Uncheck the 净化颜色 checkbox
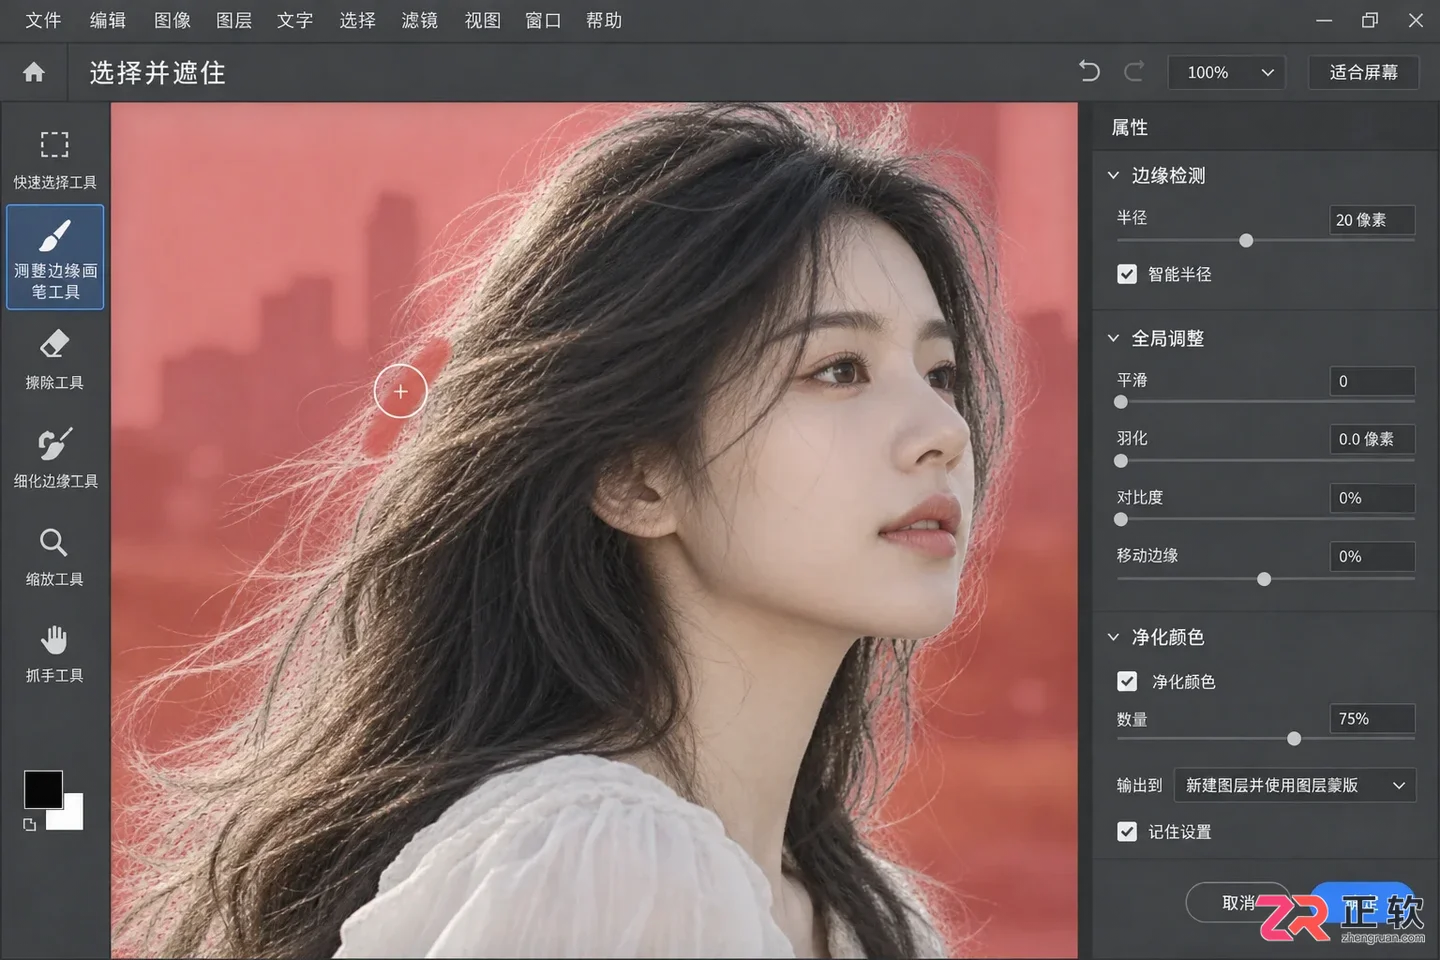Viewport: 1440px width, 960px height. pos(1127,681)
